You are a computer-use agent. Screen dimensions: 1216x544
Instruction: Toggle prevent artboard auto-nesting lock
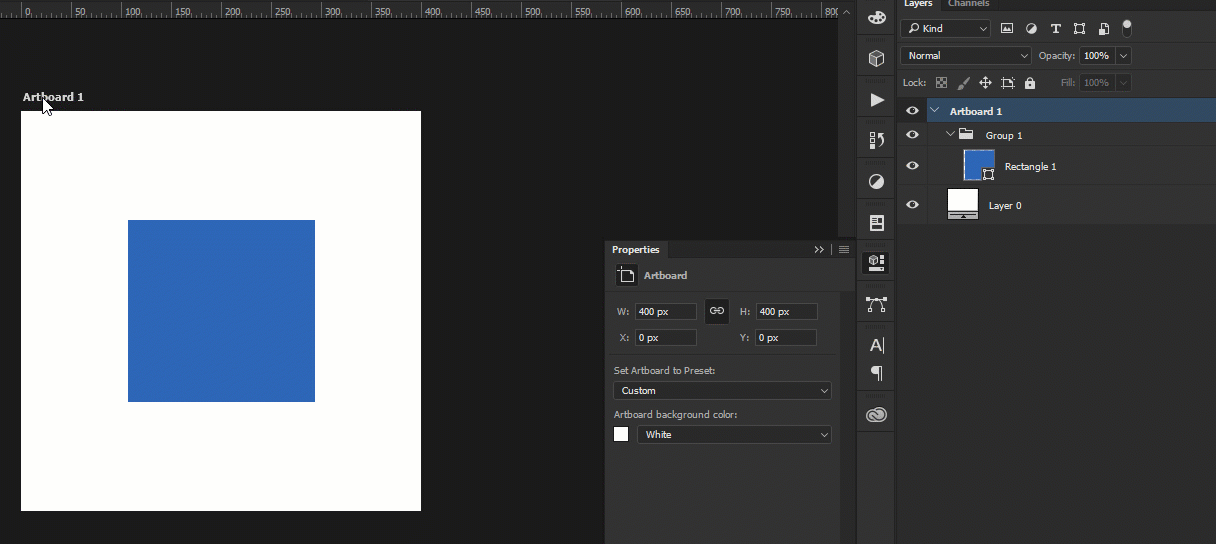(1008, 83)
